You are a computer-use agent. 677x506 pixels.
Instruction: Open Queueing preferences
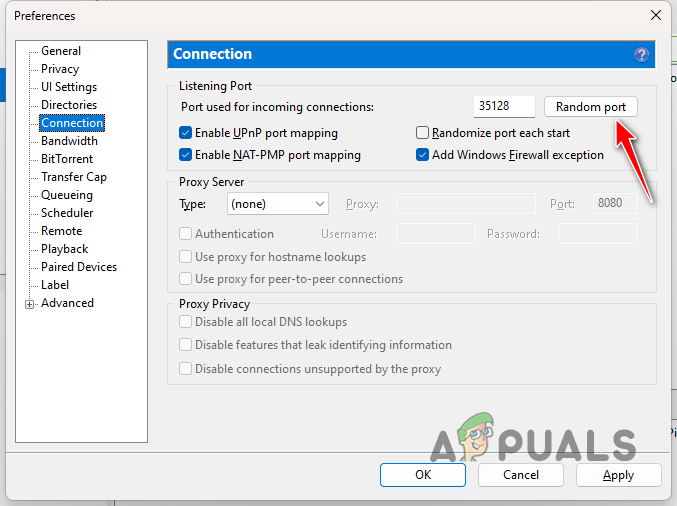[x=67, y=195]
